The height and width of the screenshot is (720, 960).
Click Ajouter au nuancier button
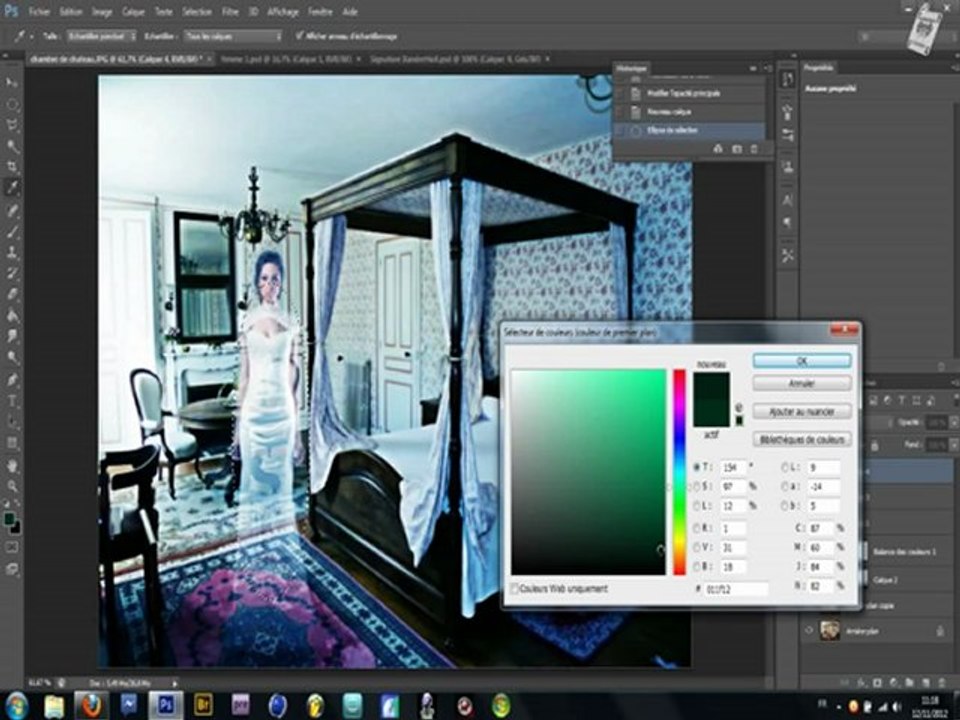pyautogui.click(x=801, y=411)
